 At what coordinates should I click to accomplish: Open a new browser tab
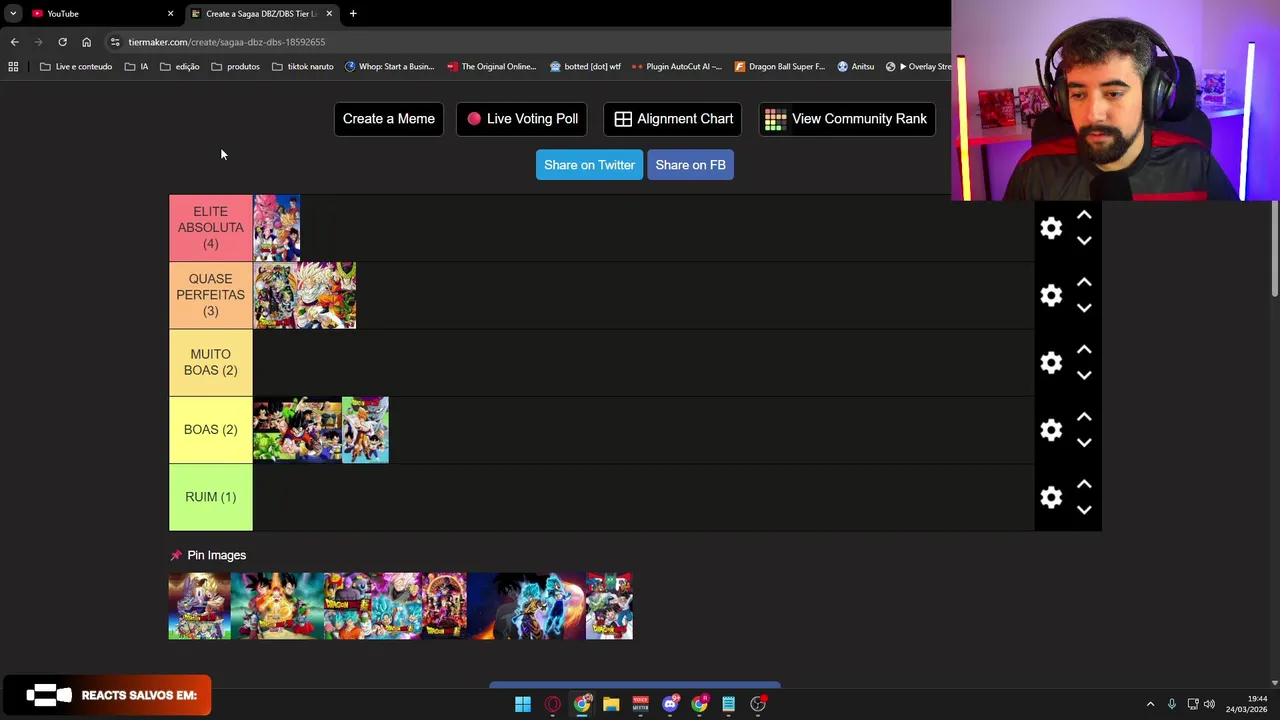coord(353,14)
